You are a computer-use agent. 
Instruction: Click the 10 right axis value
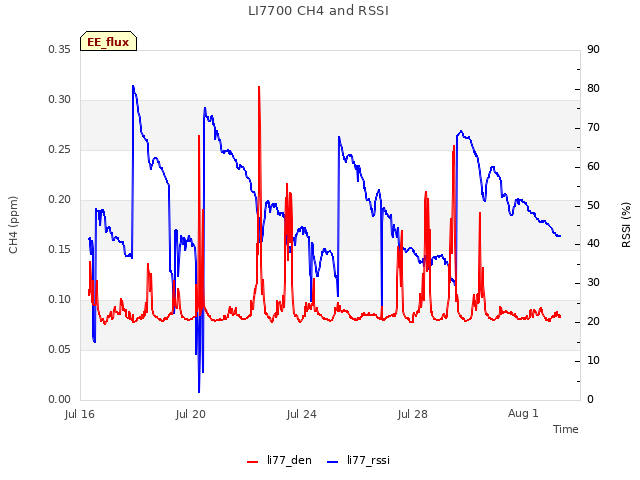coord(593,360)
